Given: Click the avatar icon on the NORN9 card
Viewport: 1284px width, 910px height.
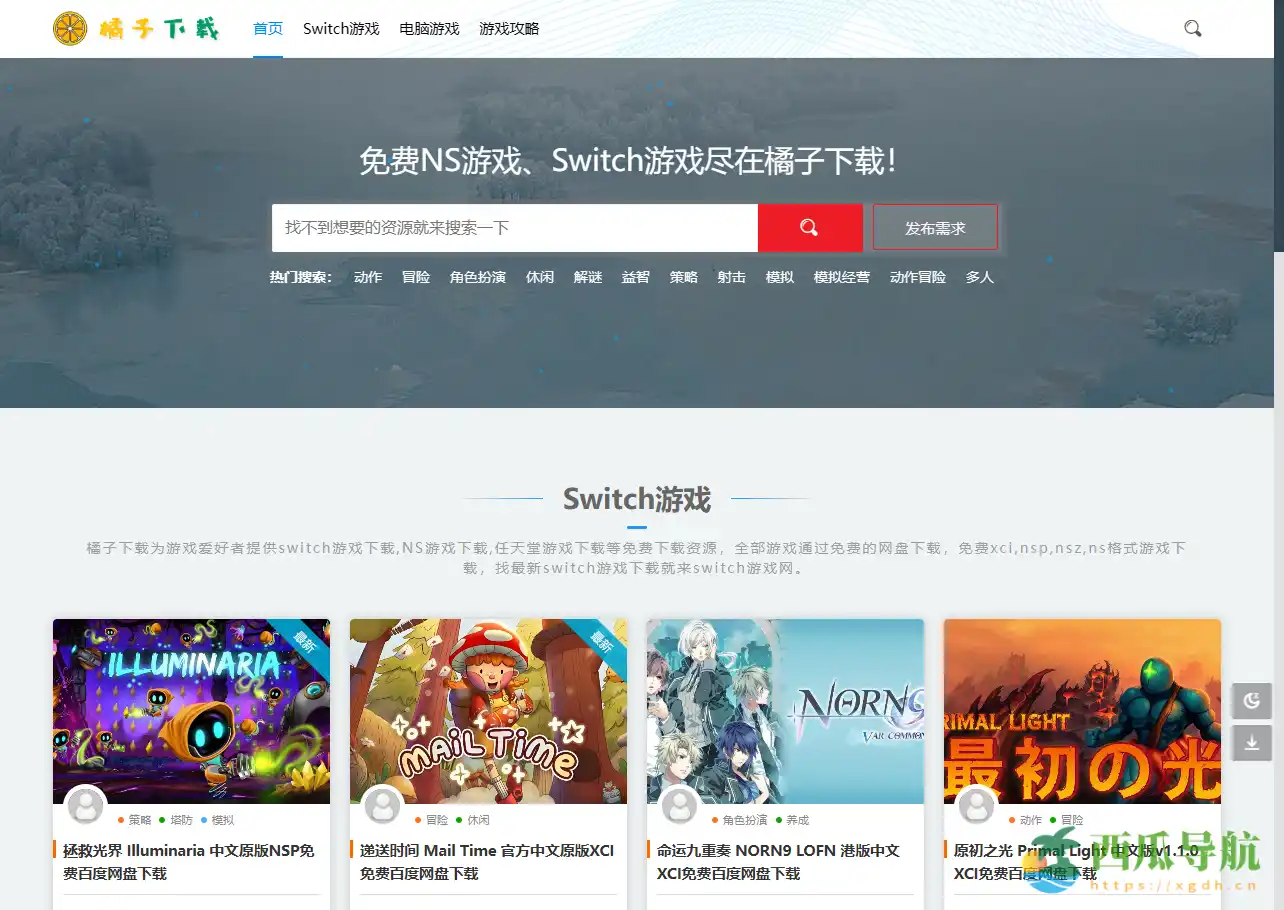Looking at the screenshot, I should pos(679,806).
